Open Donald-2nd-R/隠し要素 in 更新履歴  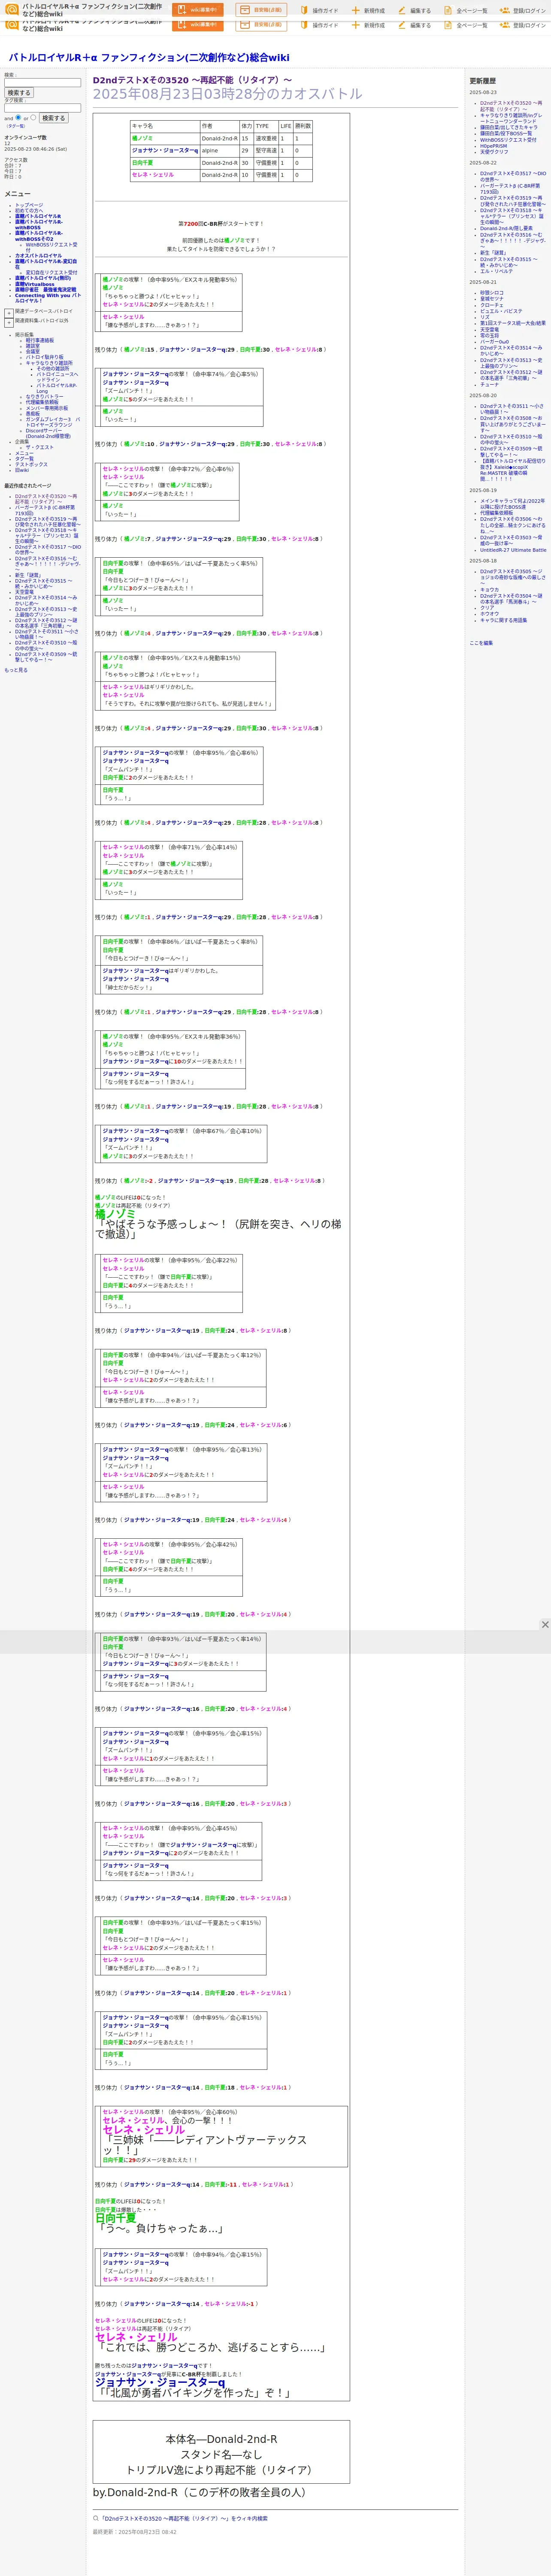[x=506, y=228]
